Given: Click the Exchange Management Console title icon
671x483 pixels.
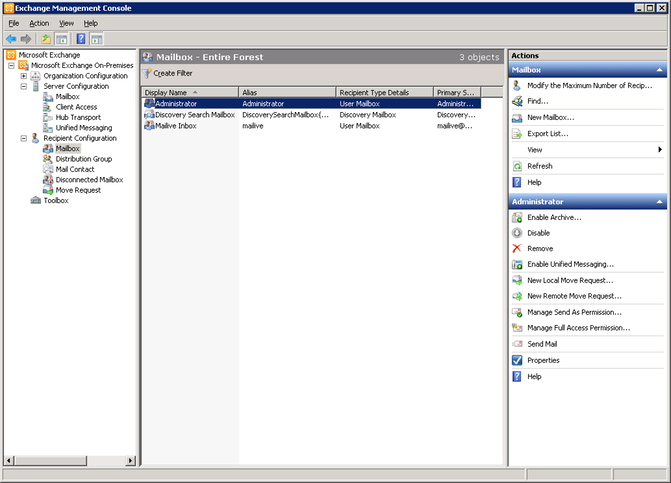Looking at the screenshot, I should point(9,8).
